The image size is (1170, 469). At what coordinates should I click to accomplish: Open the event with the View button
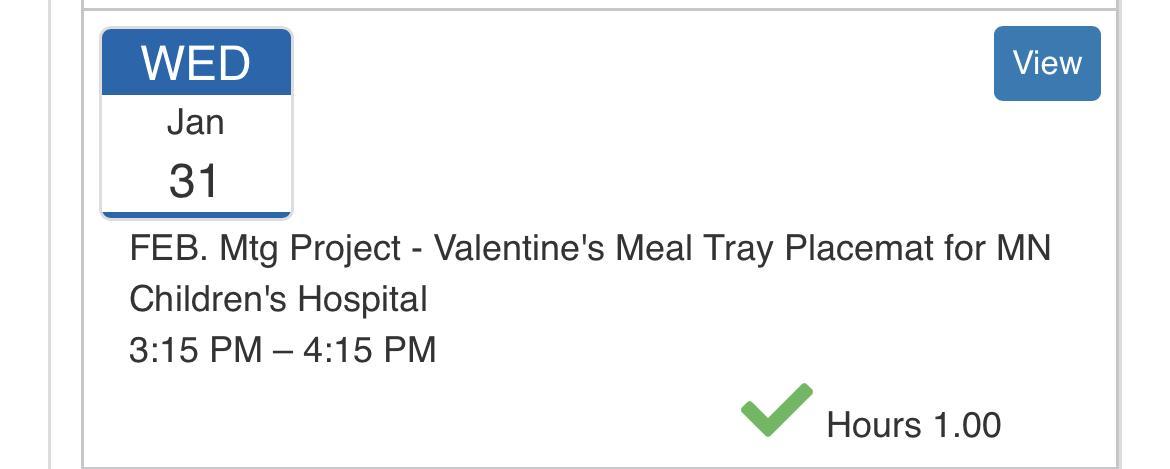point(1047,63)
